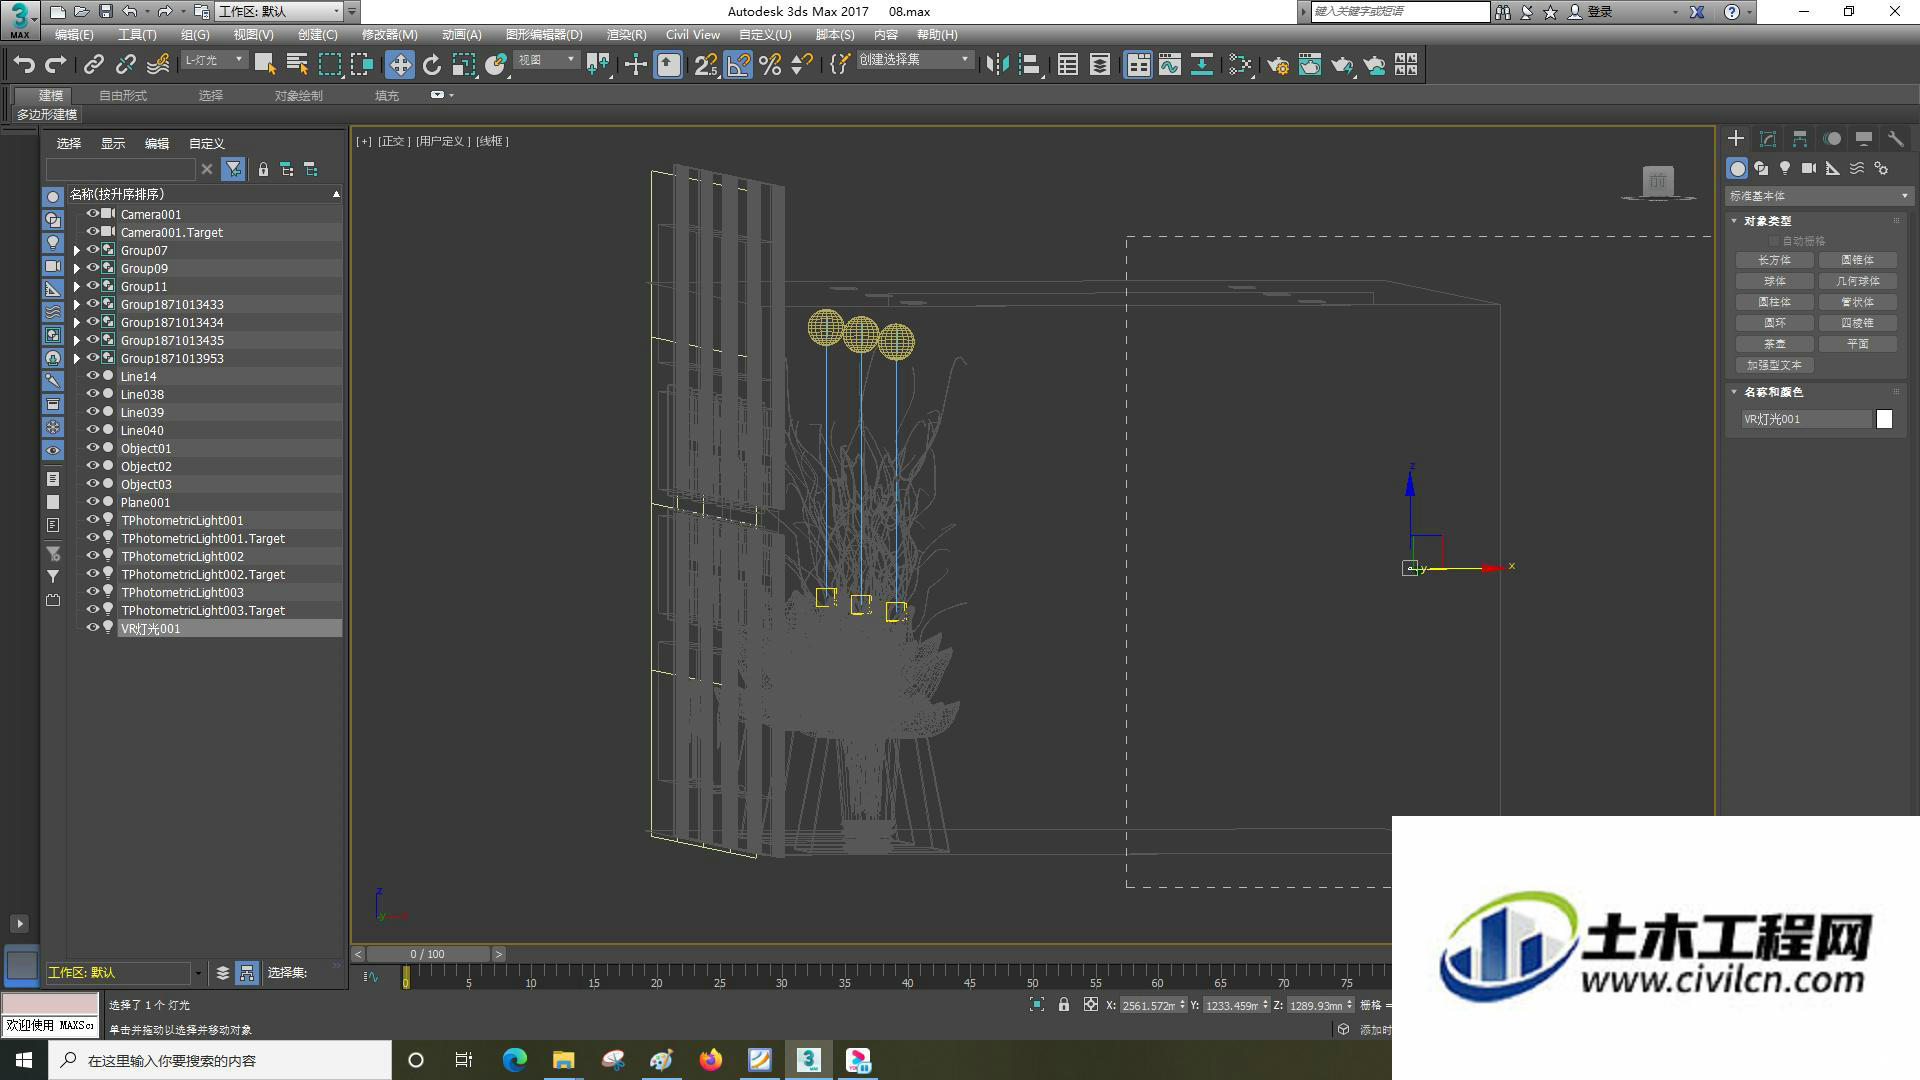
Task: Toggle visibility eye of Plane001
Action: (92, 502)
